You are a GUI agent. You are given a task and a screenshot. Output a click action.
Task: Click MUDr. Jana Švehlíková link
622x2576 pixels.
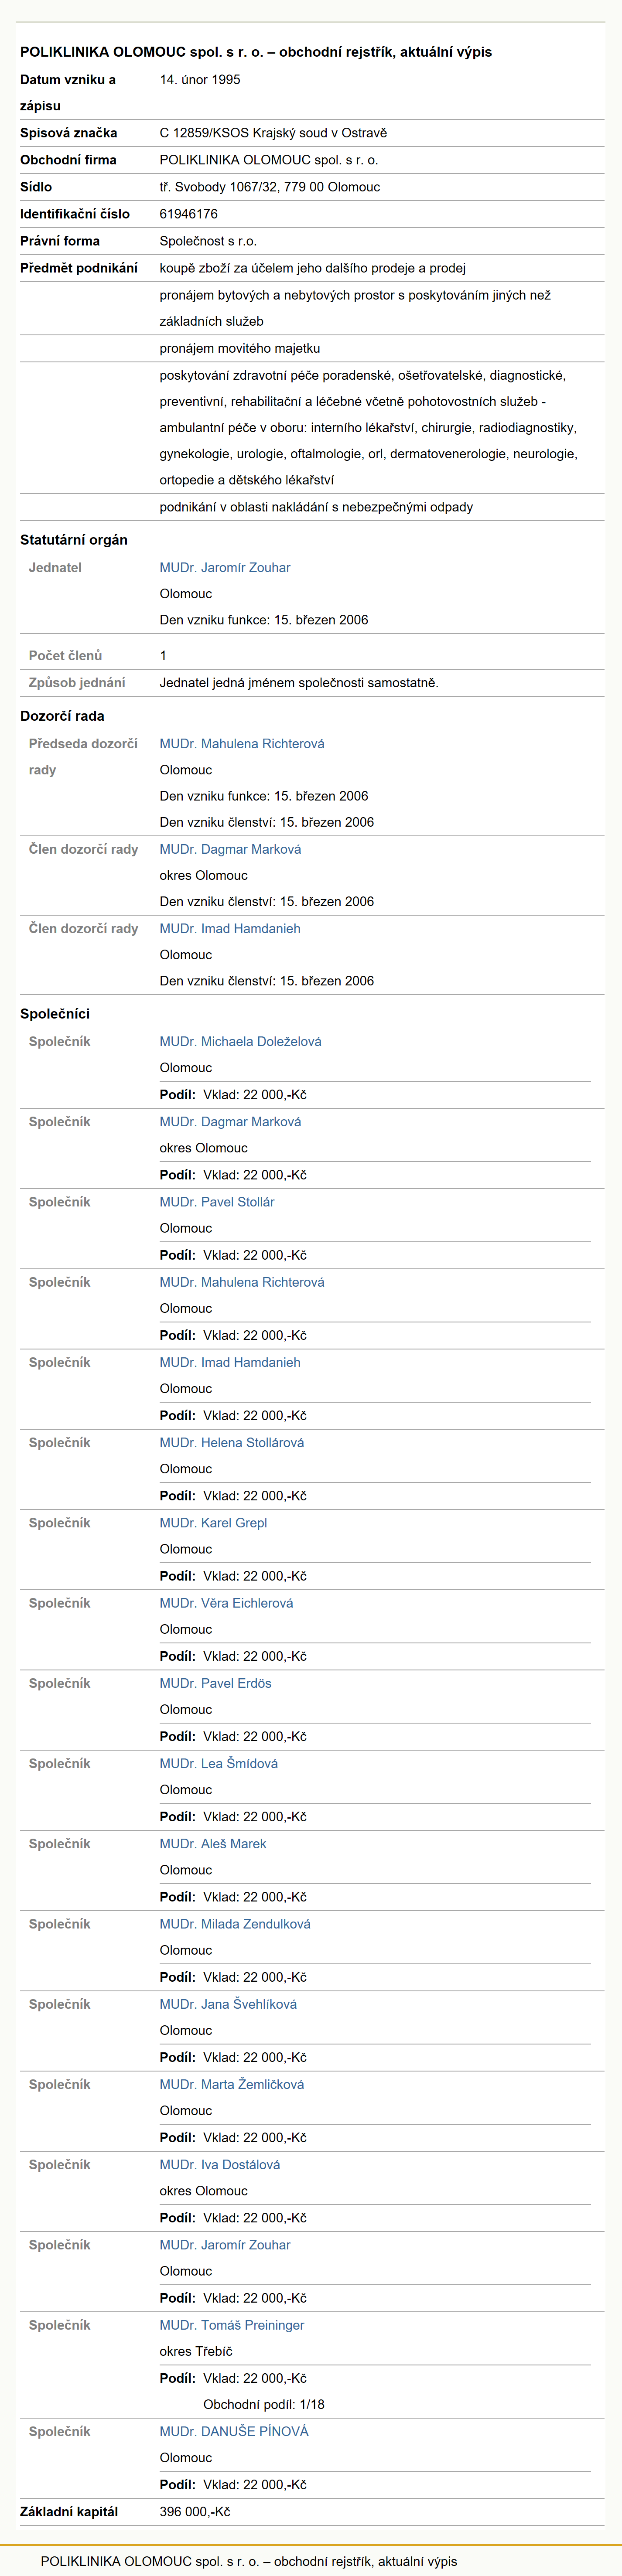click(228, 2004)
